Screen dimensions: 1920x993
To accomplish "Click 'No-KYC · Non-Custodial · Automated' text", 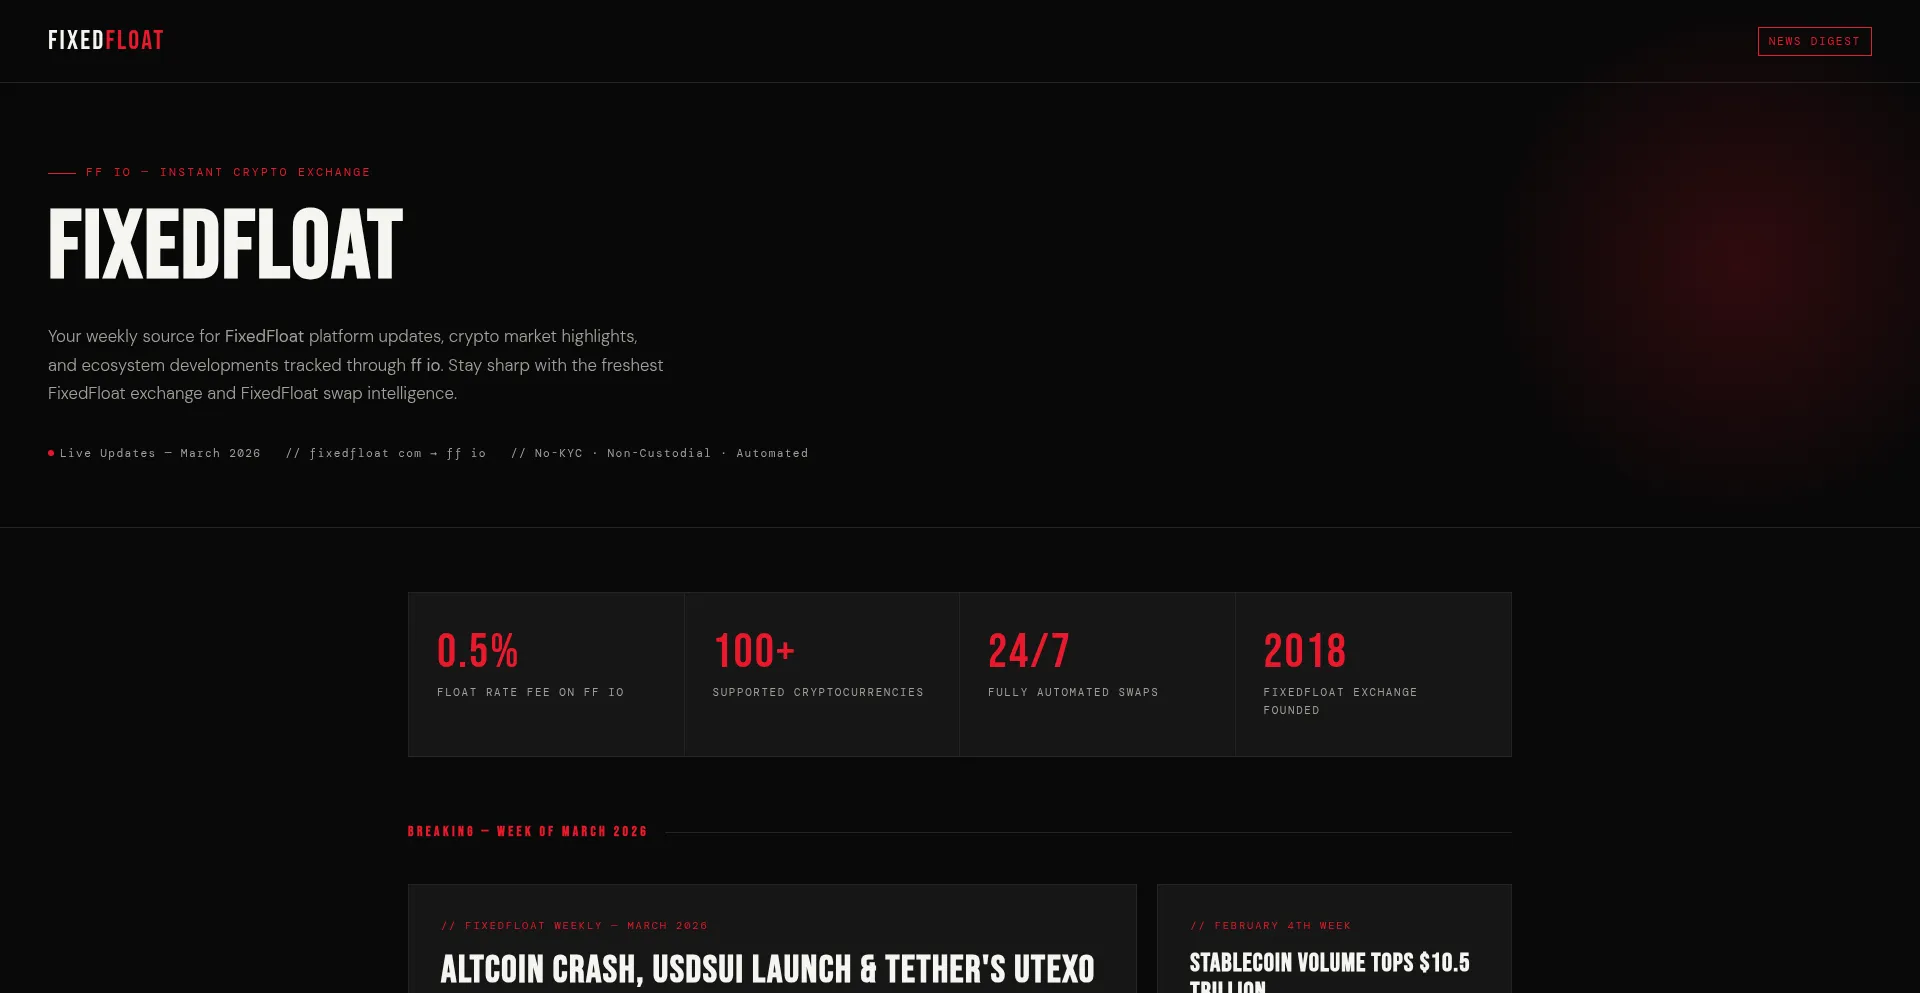I will [671, 453].
